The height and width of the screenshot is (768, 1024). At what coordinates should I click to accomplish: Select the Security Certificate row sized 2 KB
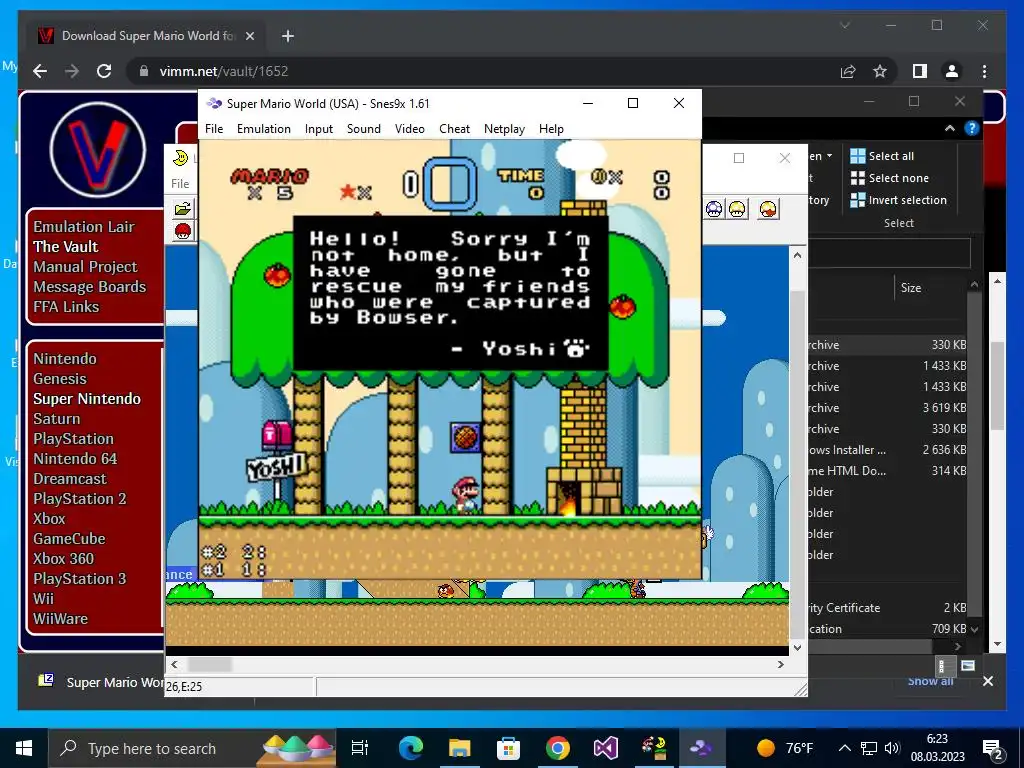887,607
